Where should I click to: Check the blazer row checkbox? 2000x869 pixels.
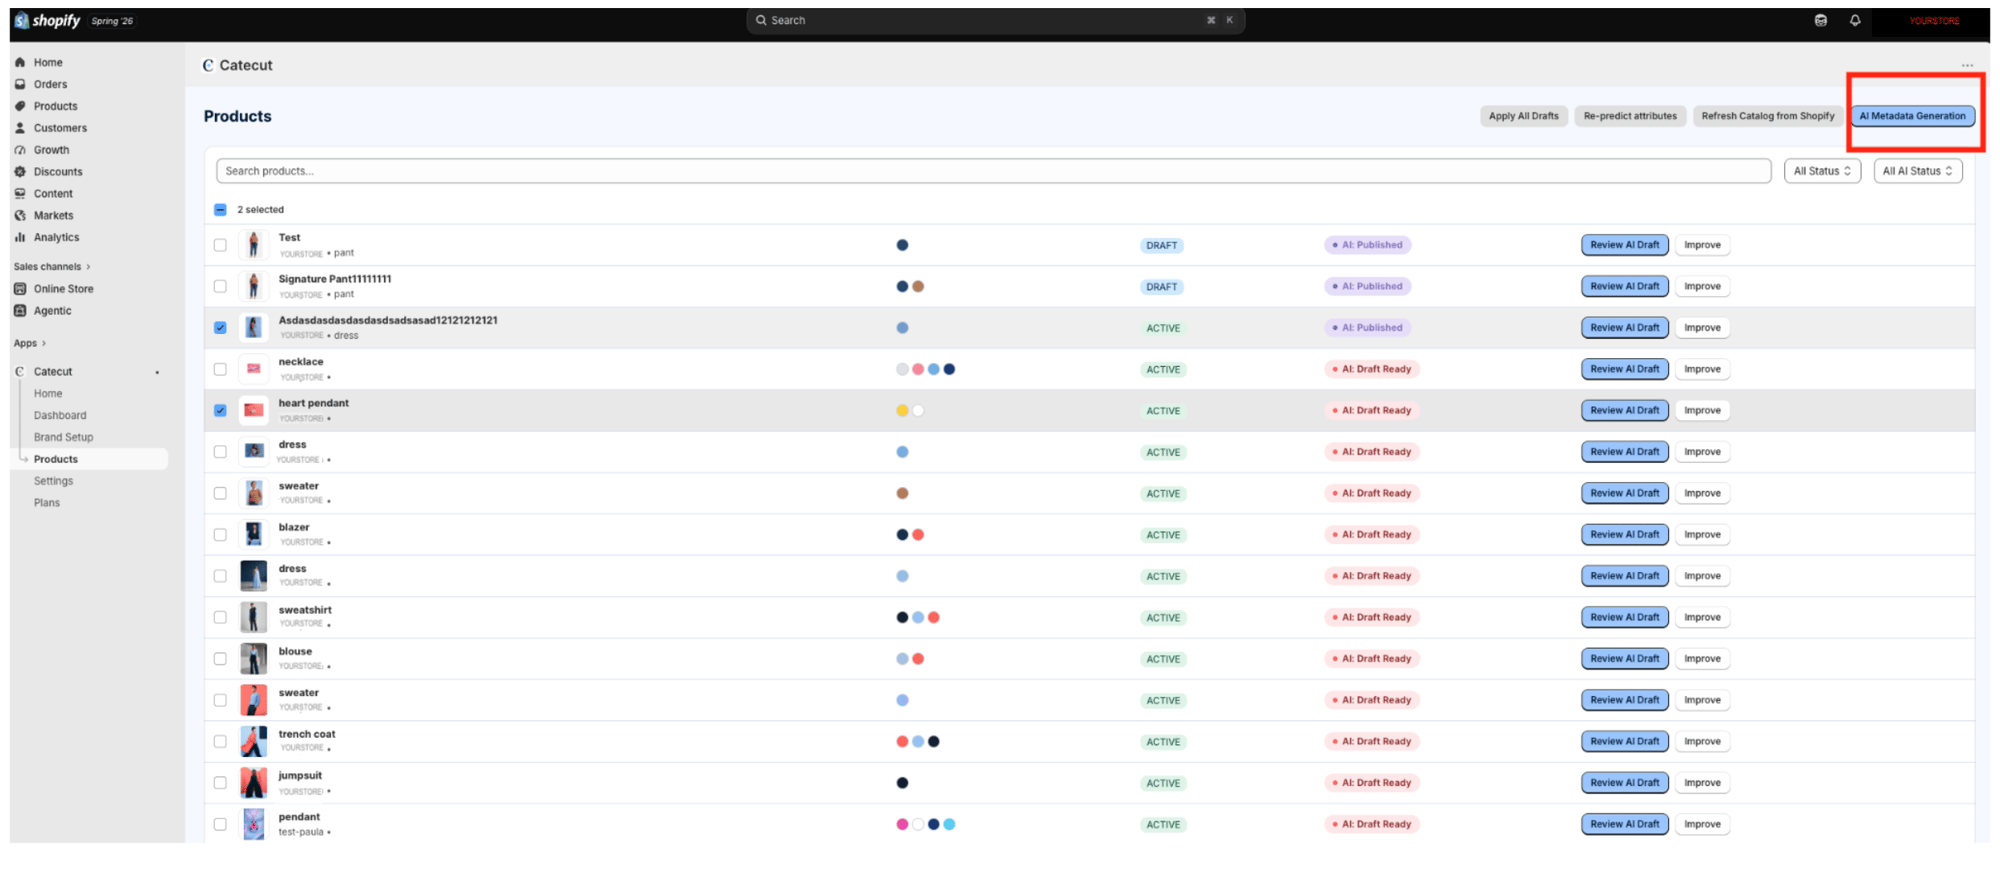pos(220,535)
